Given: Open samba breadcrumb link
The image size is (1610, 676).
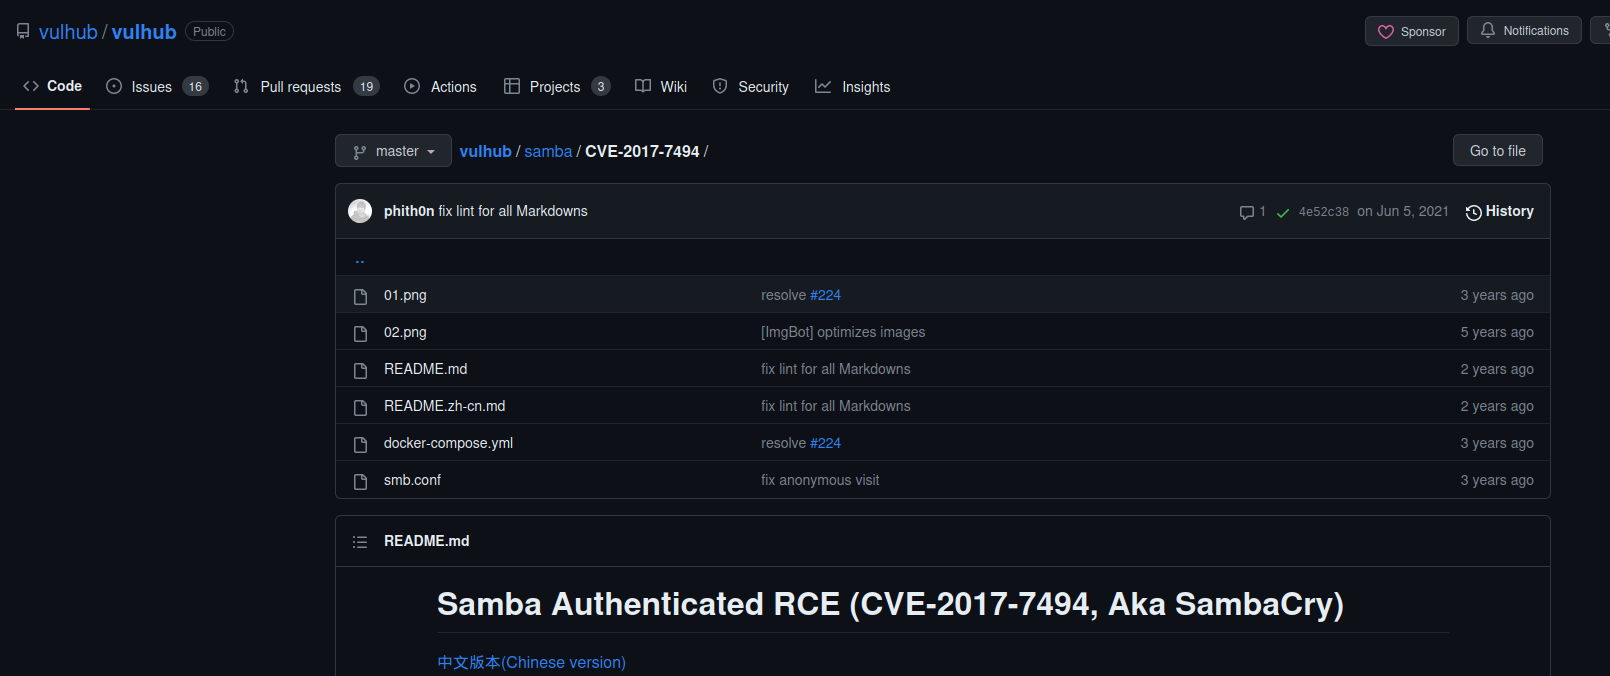Looking at the screenshot, I should click(x=548, y=151).
